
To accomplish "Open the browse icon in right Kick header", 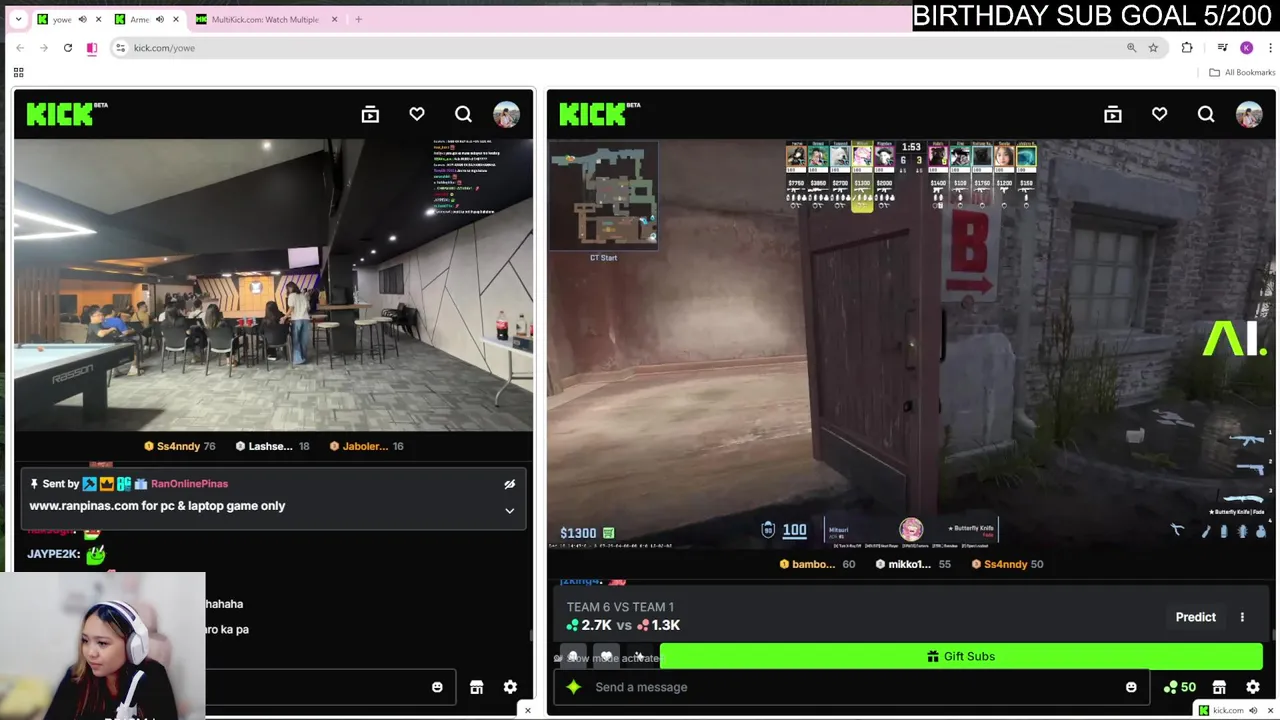I will click(1113, 115).
